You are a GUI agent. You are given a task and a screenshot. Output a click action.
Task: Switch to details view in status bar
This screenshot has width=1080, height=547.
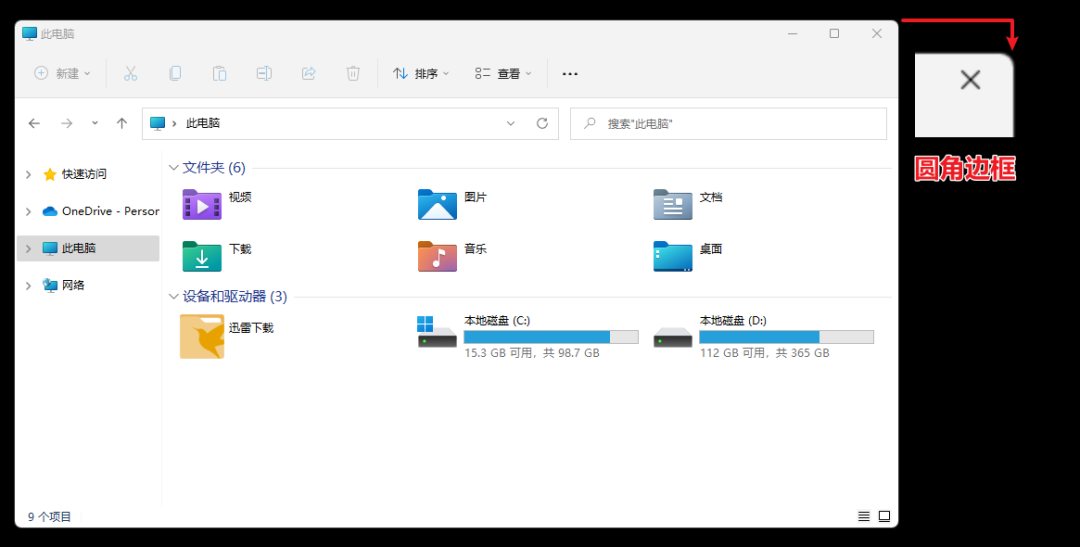point(864,516)
